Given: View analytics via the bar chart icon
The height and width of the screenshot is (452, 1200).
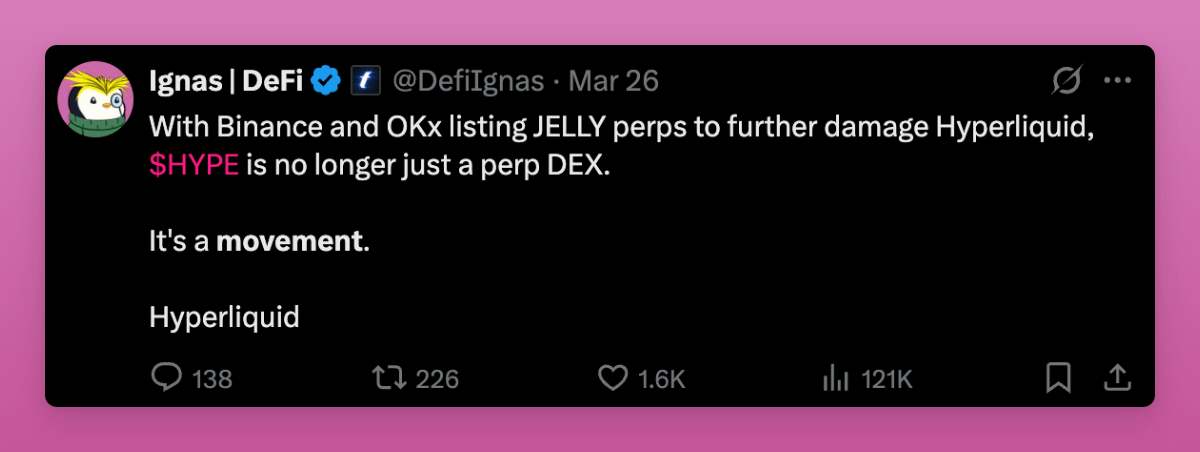Looking at the screenshot, I should click(835, 378).
